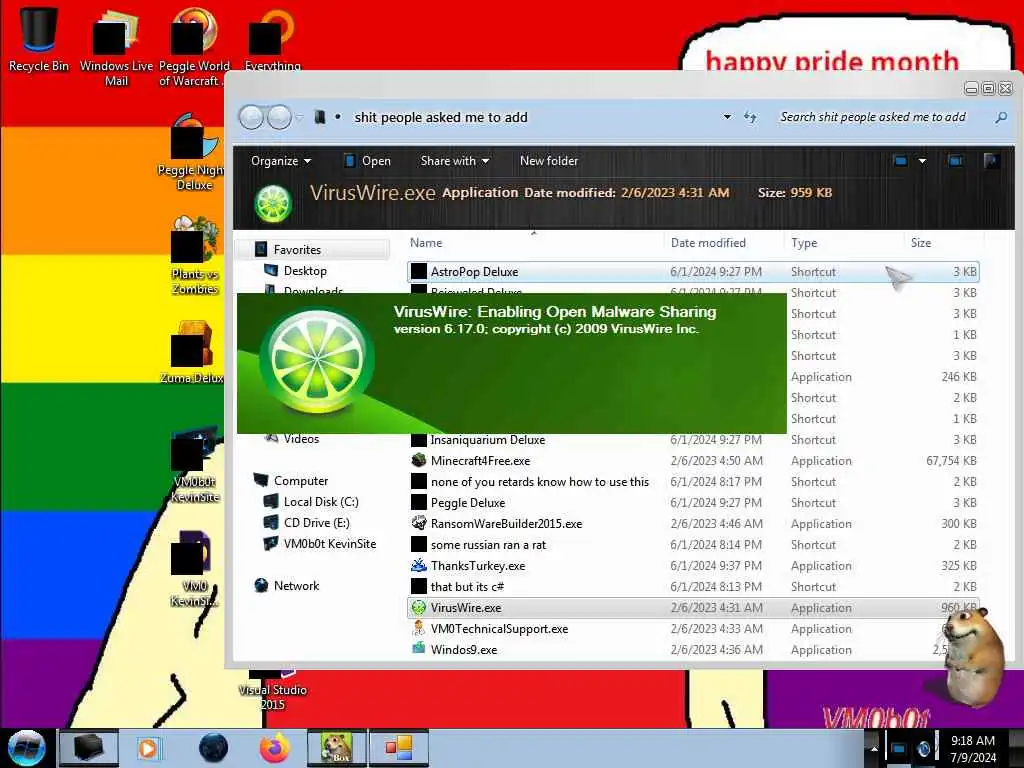
Task: Click the VirusWire splash screen lime logo
Action: click(317, 360)
